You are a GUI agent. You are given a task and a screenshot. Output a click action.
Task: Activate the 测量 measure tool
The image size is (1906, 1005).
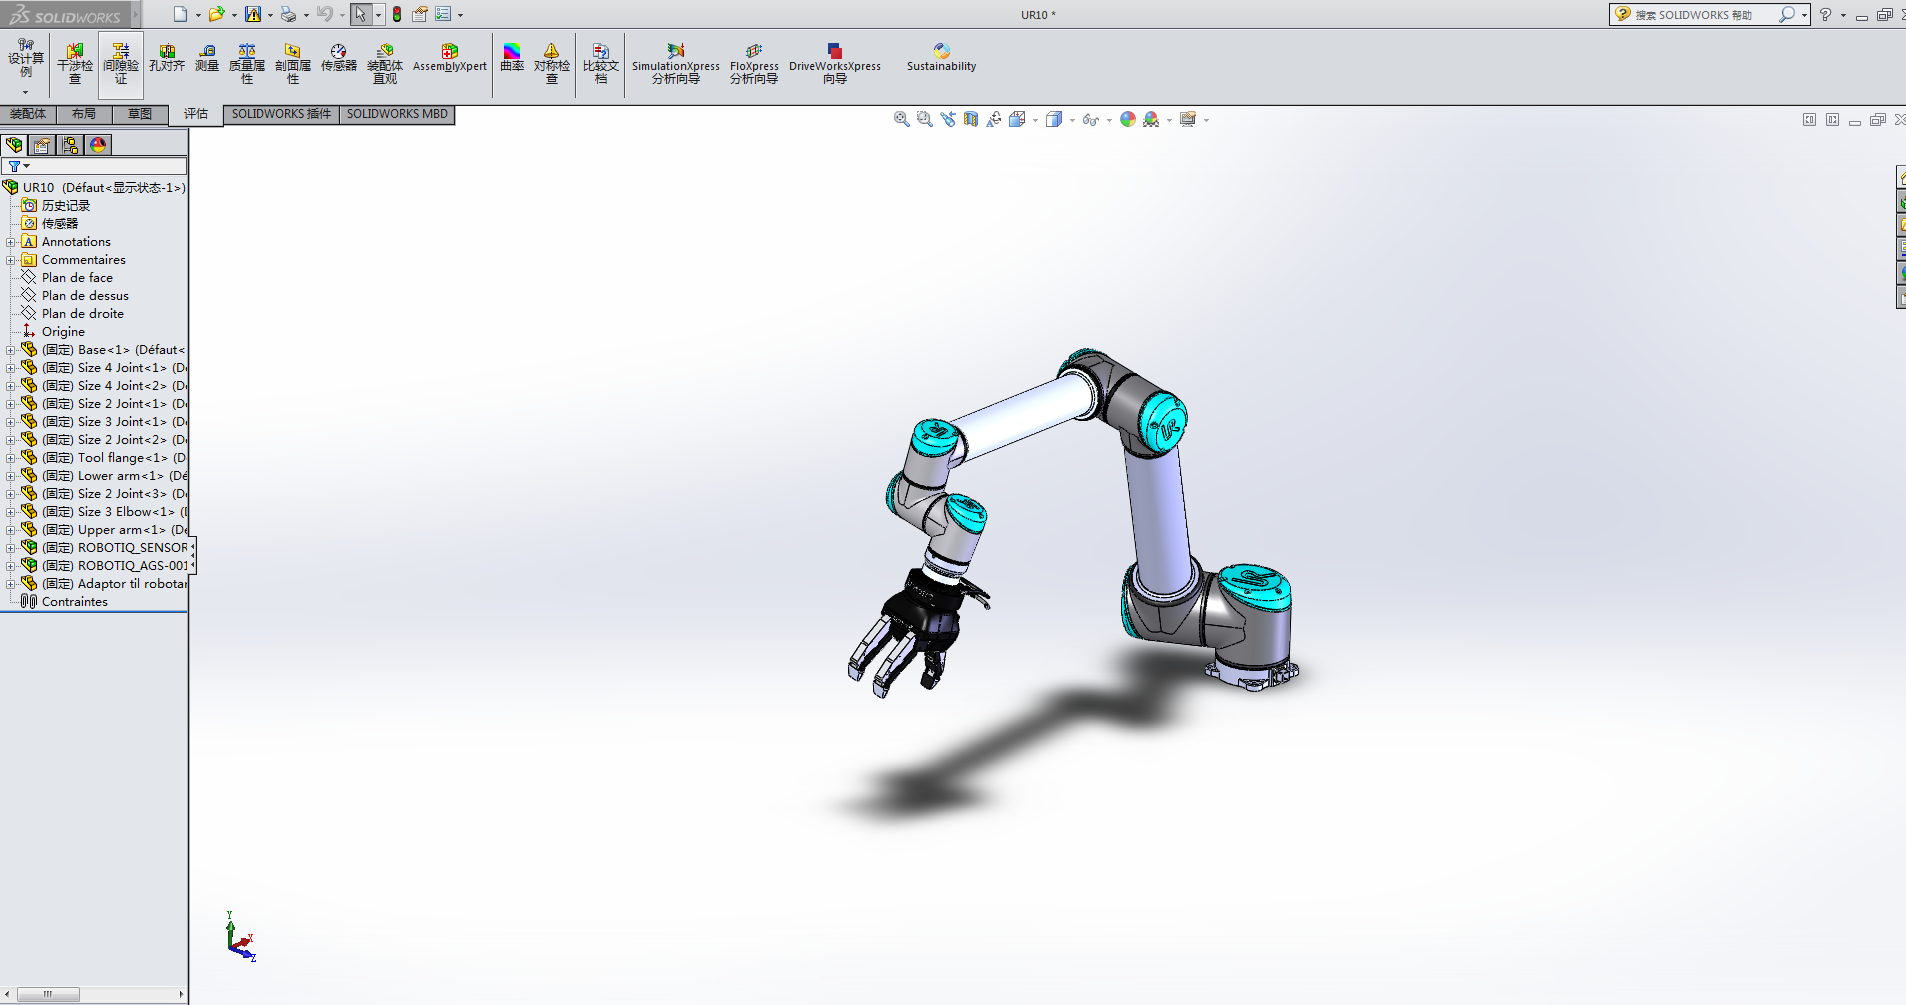(207, 58)
